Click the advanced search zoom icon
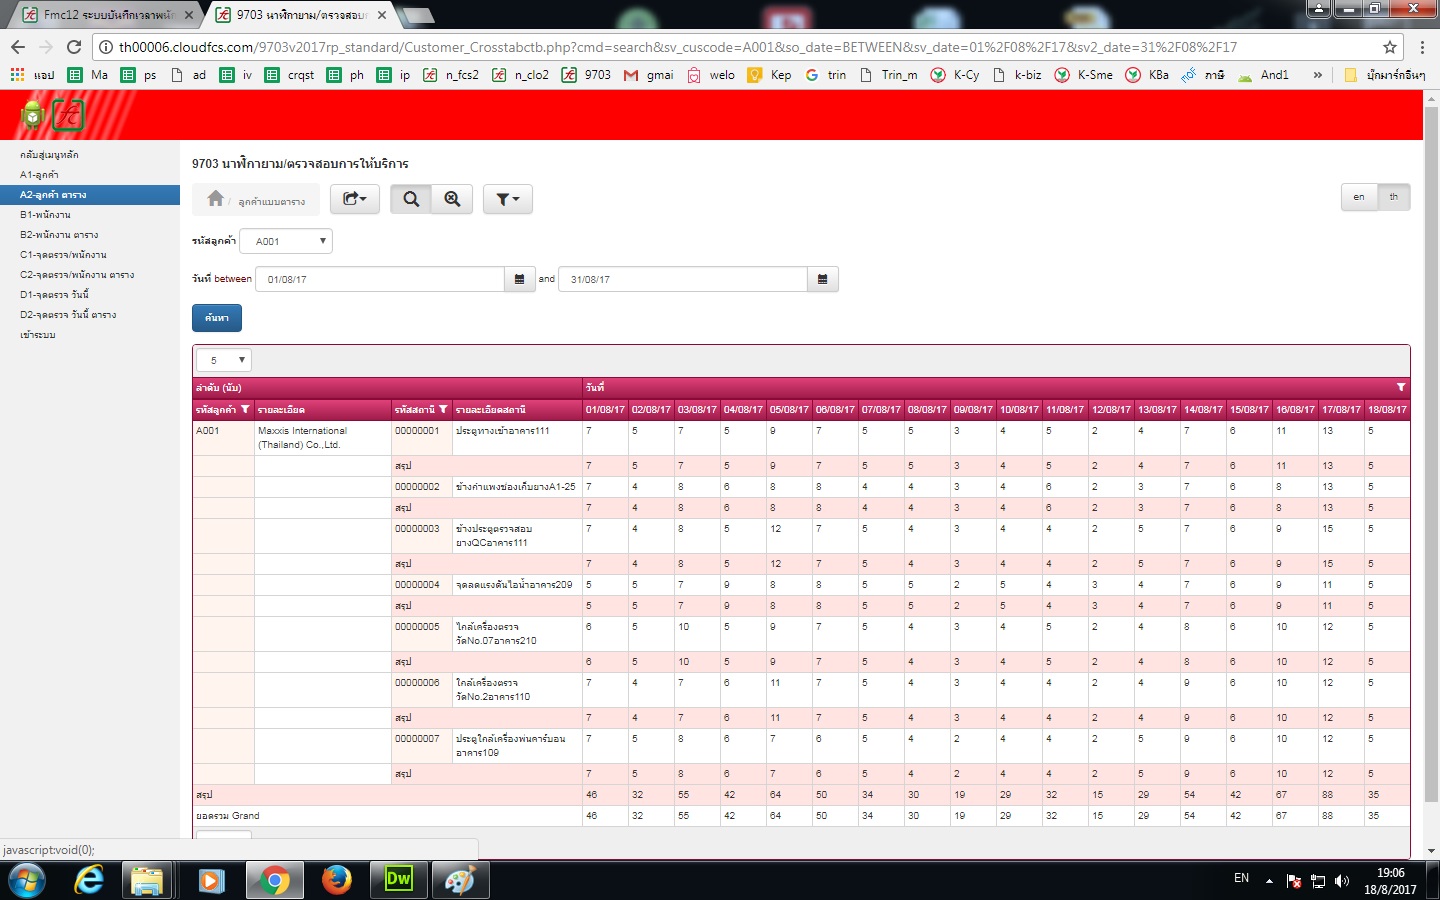Image resolution: width=1440 pixels, height=900 pixels. point(452,199)
